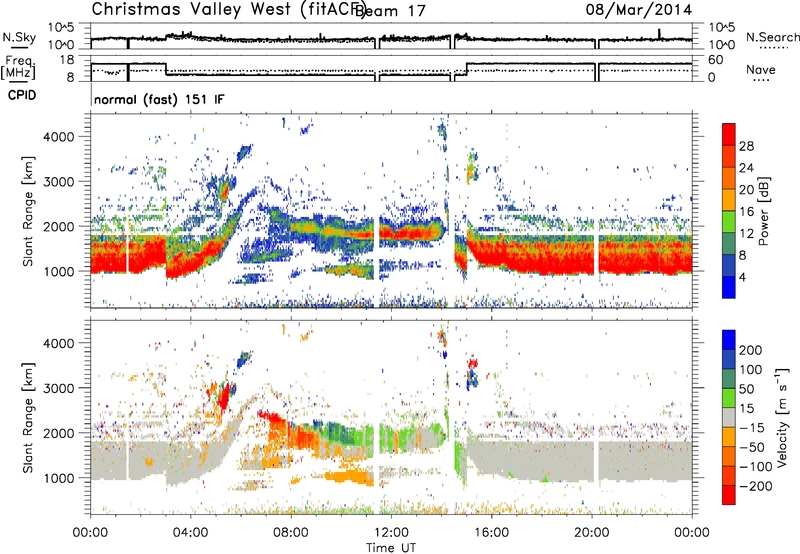This screenshot has width=800, height=554.
Task: Click the 'Time UT' axis title
Action: (x=391, y=548)
